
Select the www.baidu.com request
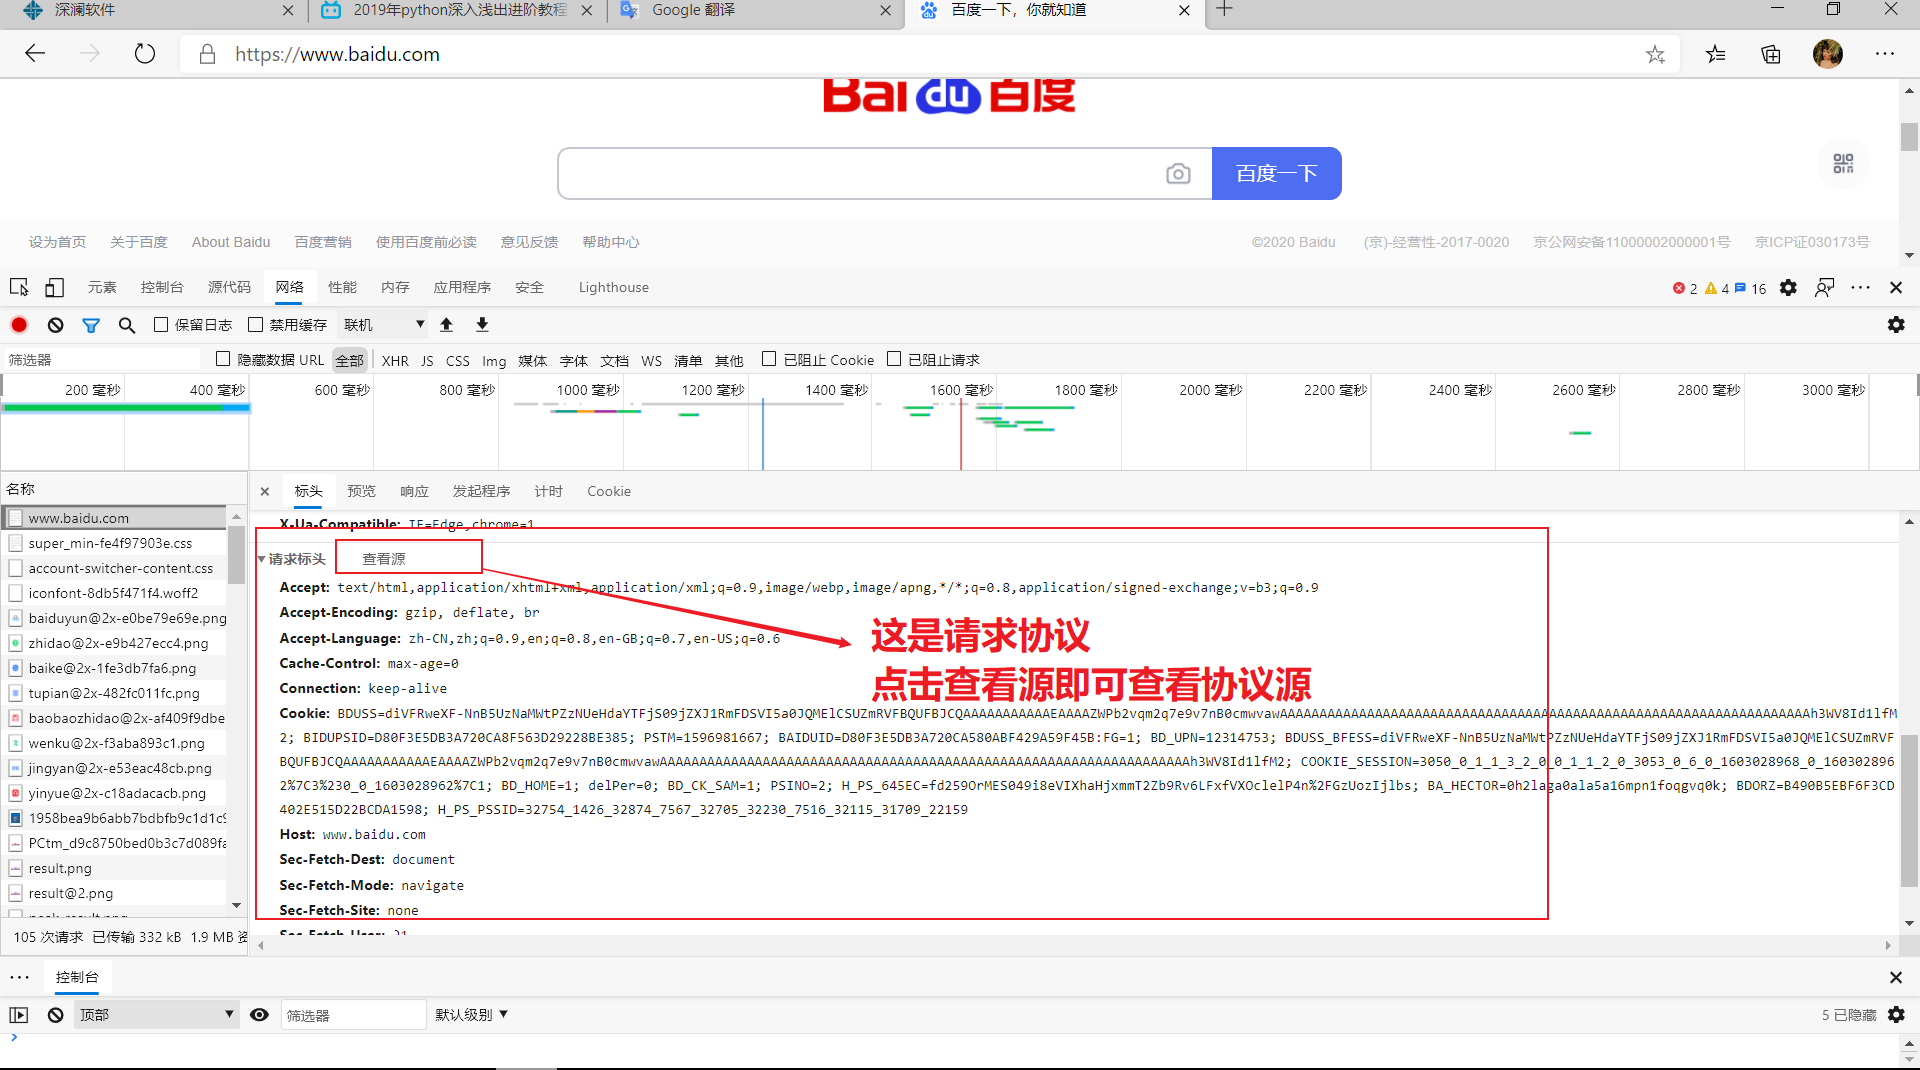[x=115, y=518]
